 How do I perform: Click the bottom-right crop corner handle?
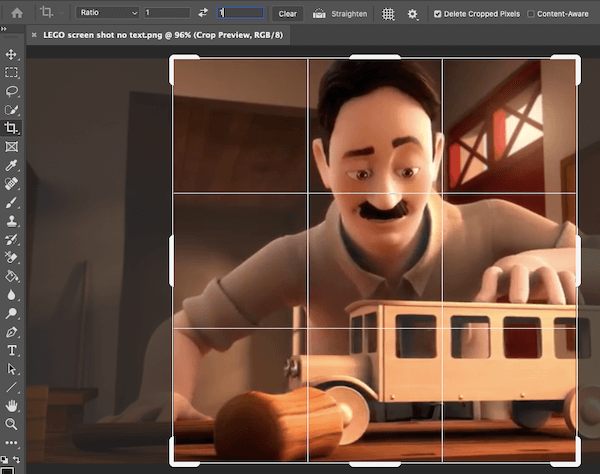577,463
